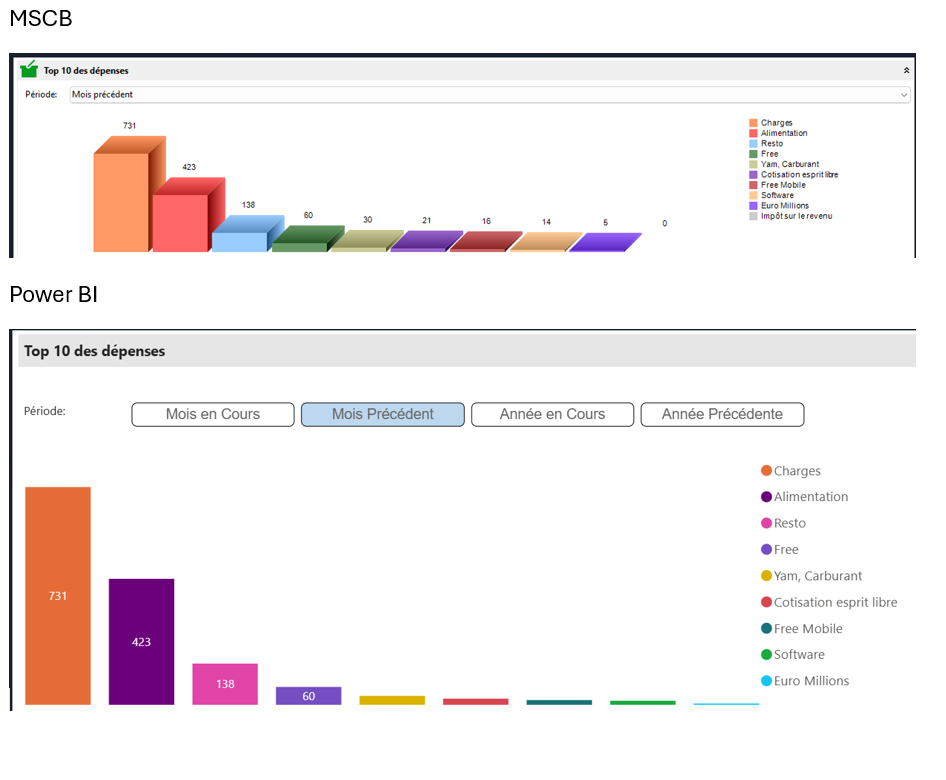Click the Free Mobile legend entry in Power BI
The height and width of the screenshot is (780, 946).
coord(802,629)
